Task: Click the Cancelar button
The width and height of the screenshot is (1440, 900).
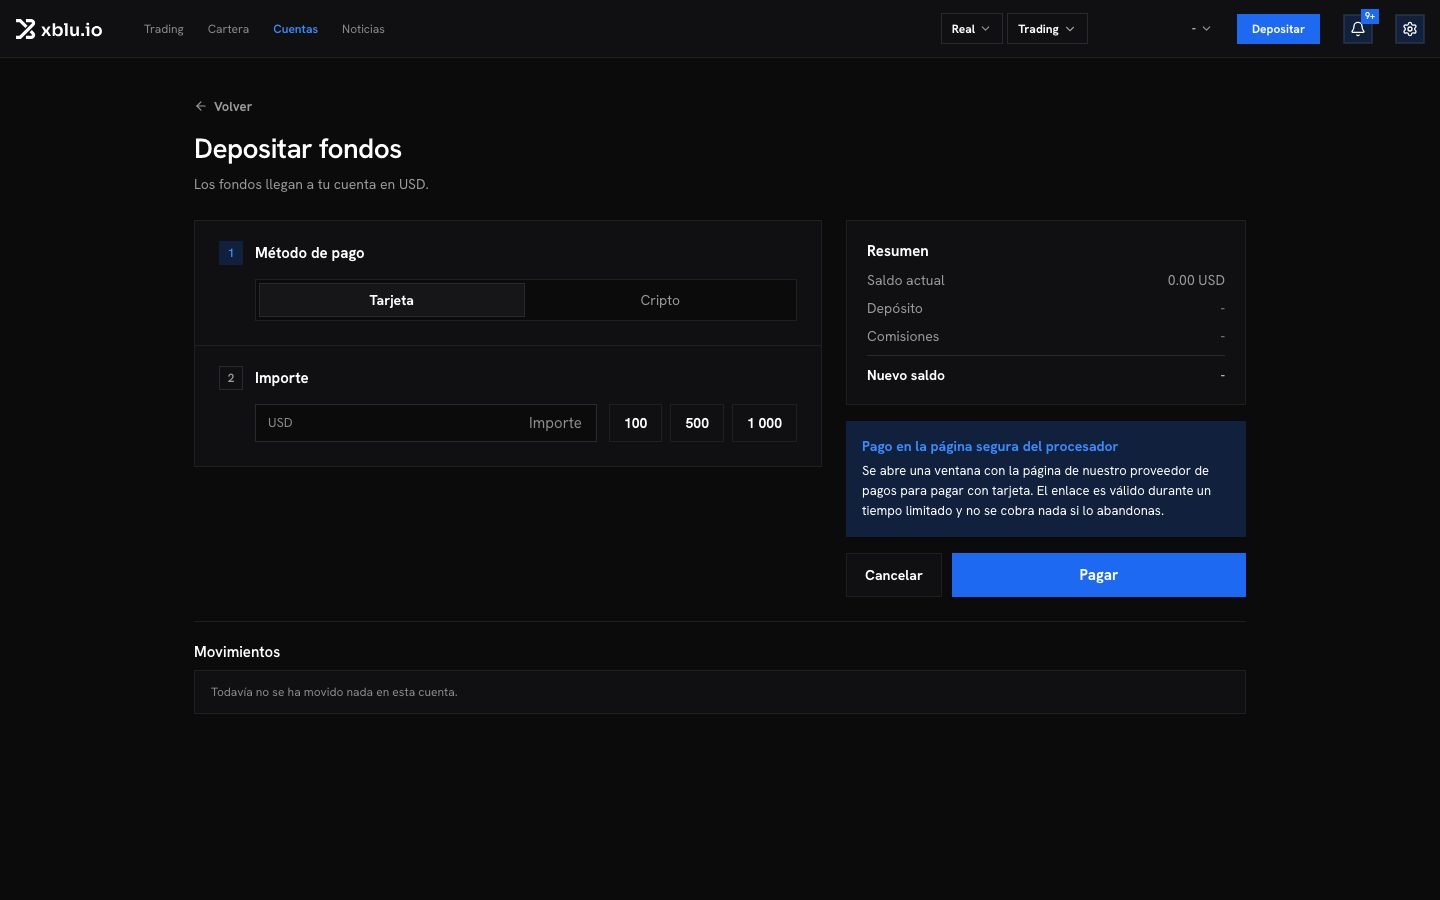Action: [x=894, y=575]
